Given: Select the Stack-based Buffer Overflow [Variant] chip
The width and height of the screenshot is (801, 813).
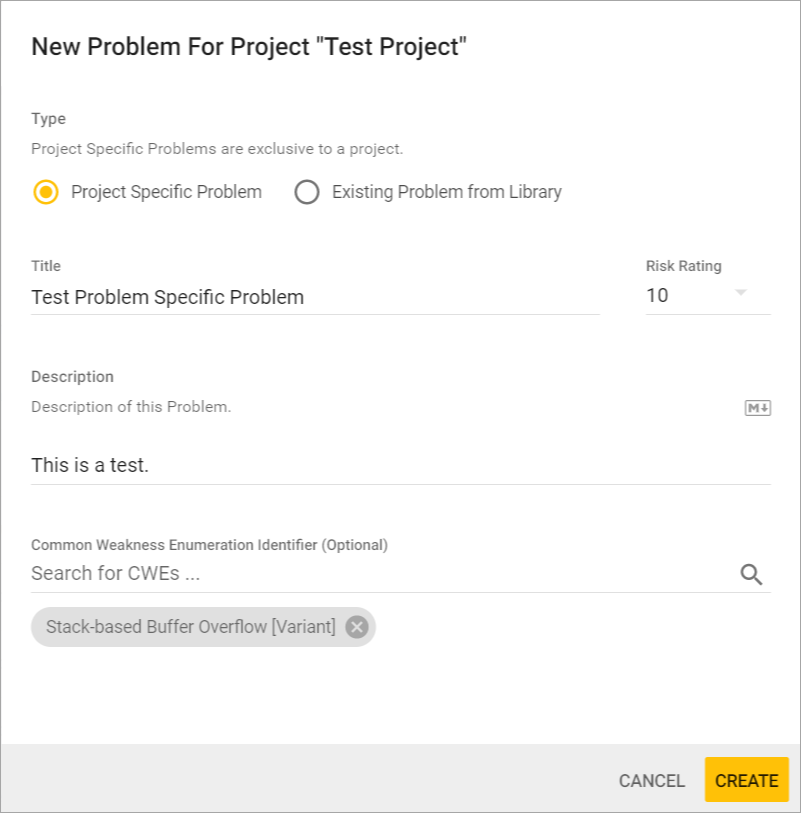Looking at the screenshot, I should click(x=191, y=627).
